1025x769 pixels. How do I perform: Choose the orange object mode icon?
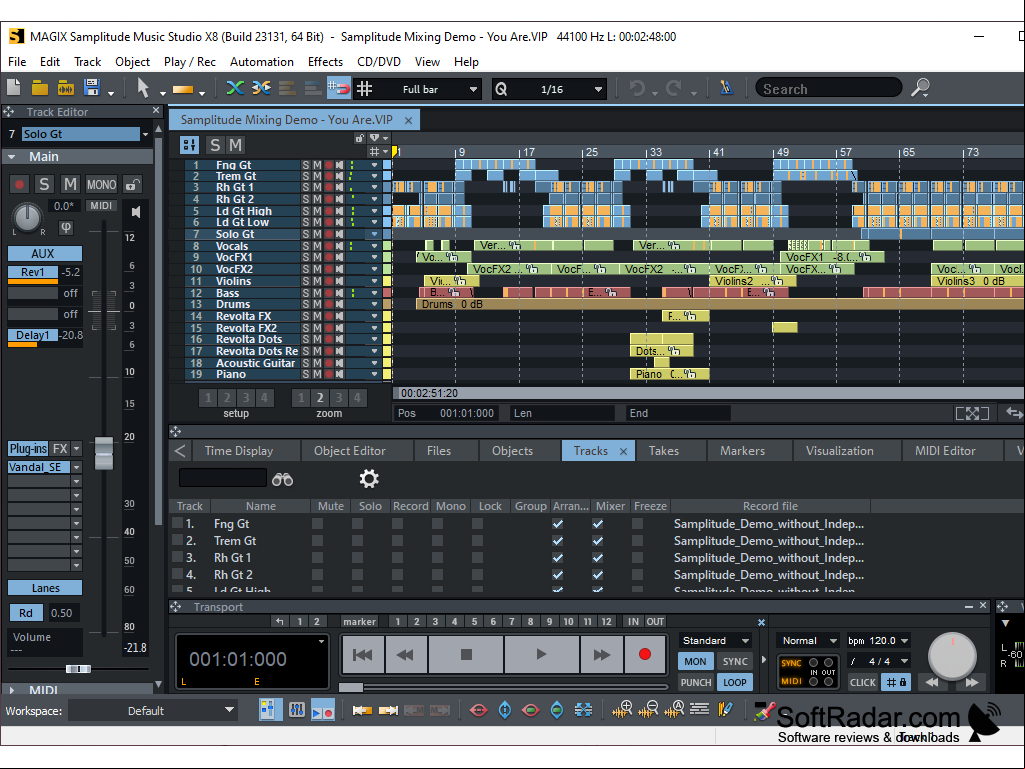point(182,89)
